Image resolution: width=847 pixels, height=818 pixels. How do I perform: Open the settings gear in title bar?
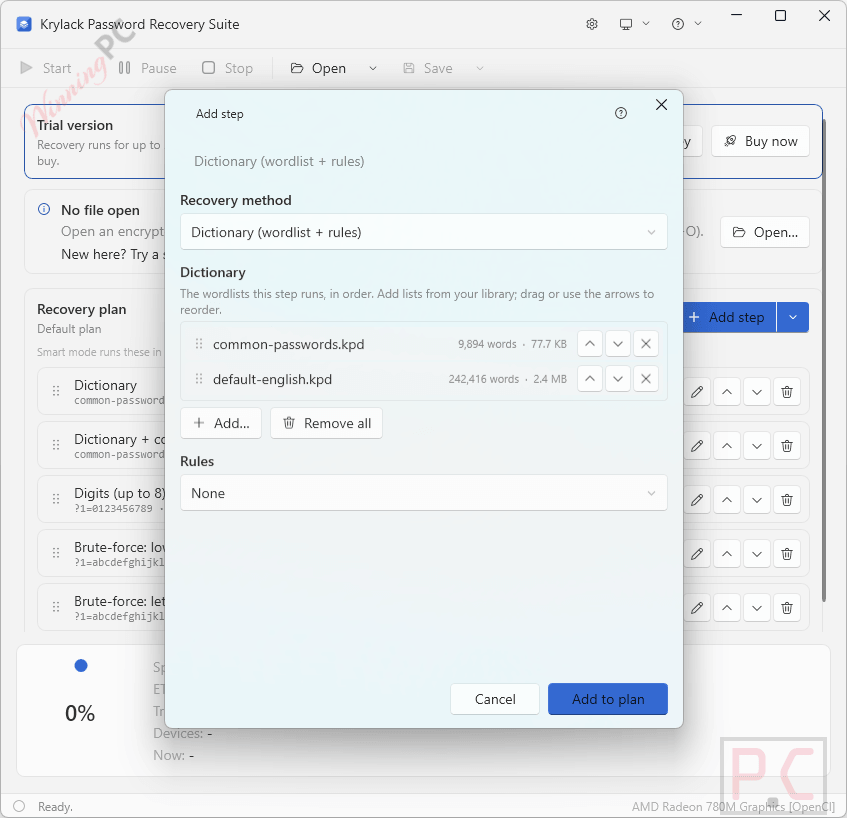pyautogui.click(x=592, y=24)
